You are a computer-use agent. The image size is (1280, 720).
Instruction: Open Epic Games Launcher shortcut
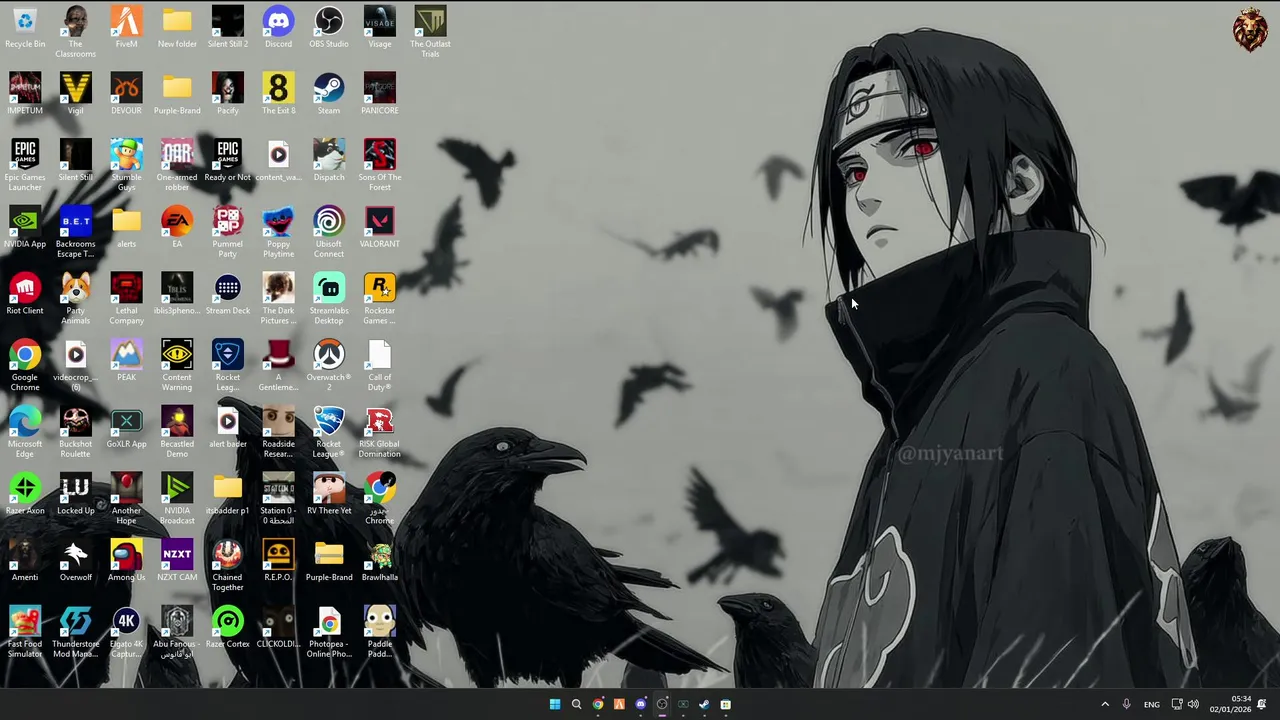[x=25, y=165]
